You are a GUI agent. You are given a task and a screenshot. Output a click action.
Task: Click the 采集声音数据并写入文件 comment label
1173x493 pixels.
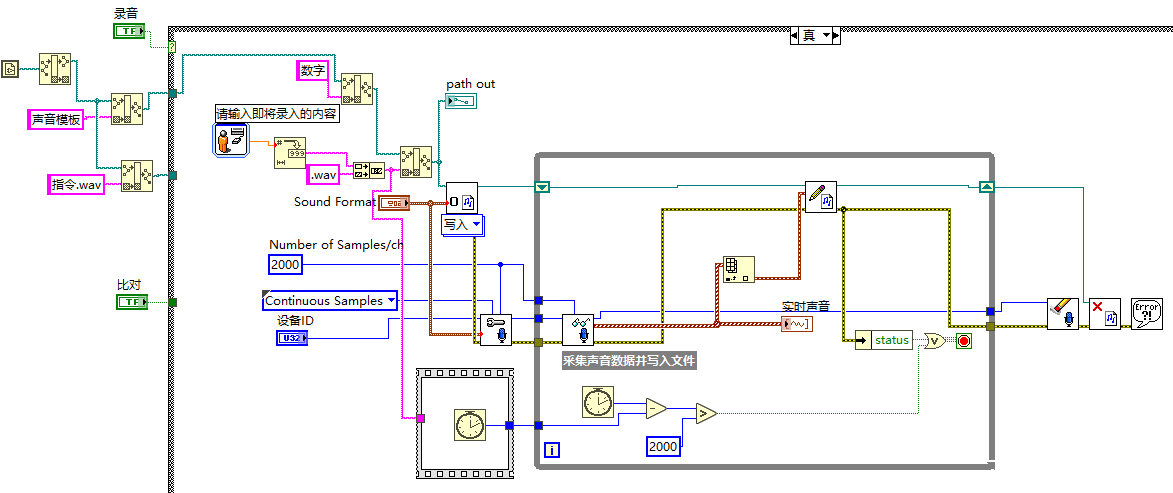(629, 361)
